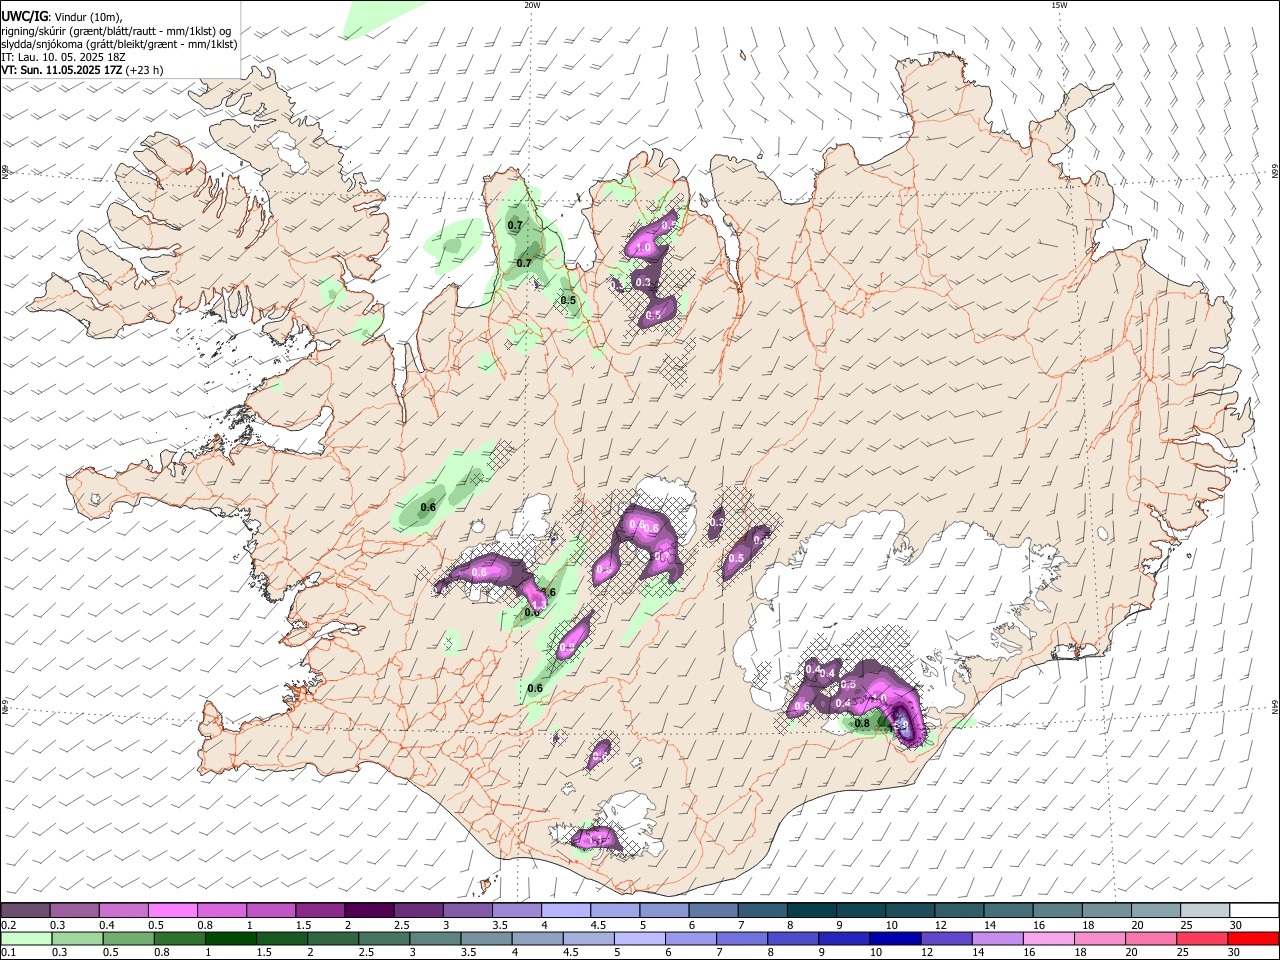Click the dark blue bottom-row swatch between 10 and 12
Screen dimensions: 1280x960
(895, 939)
